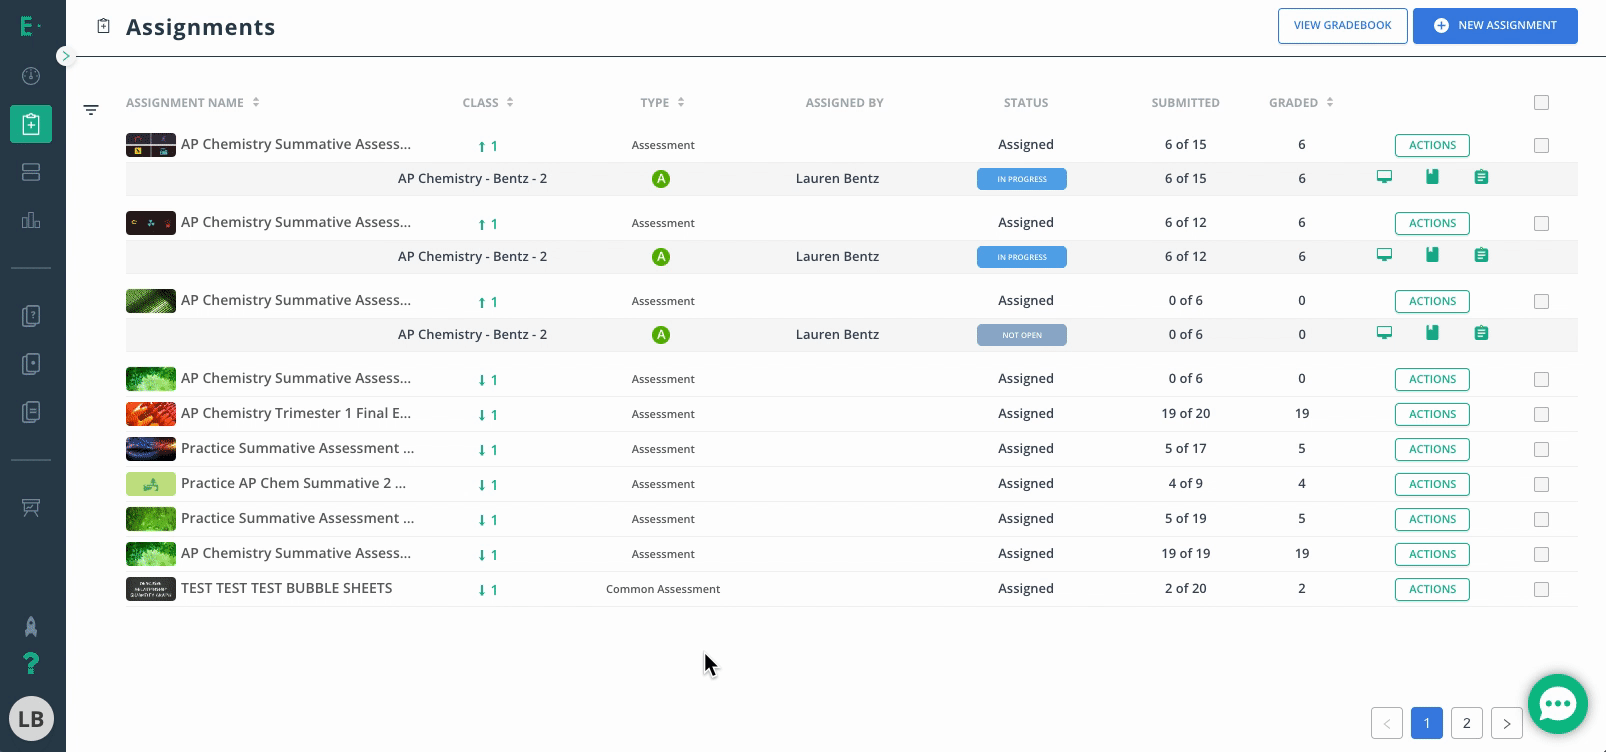Expand class list for Practice AP Chem Summative 2
This screenshot has height=752, width=1606.
point(487,485)
